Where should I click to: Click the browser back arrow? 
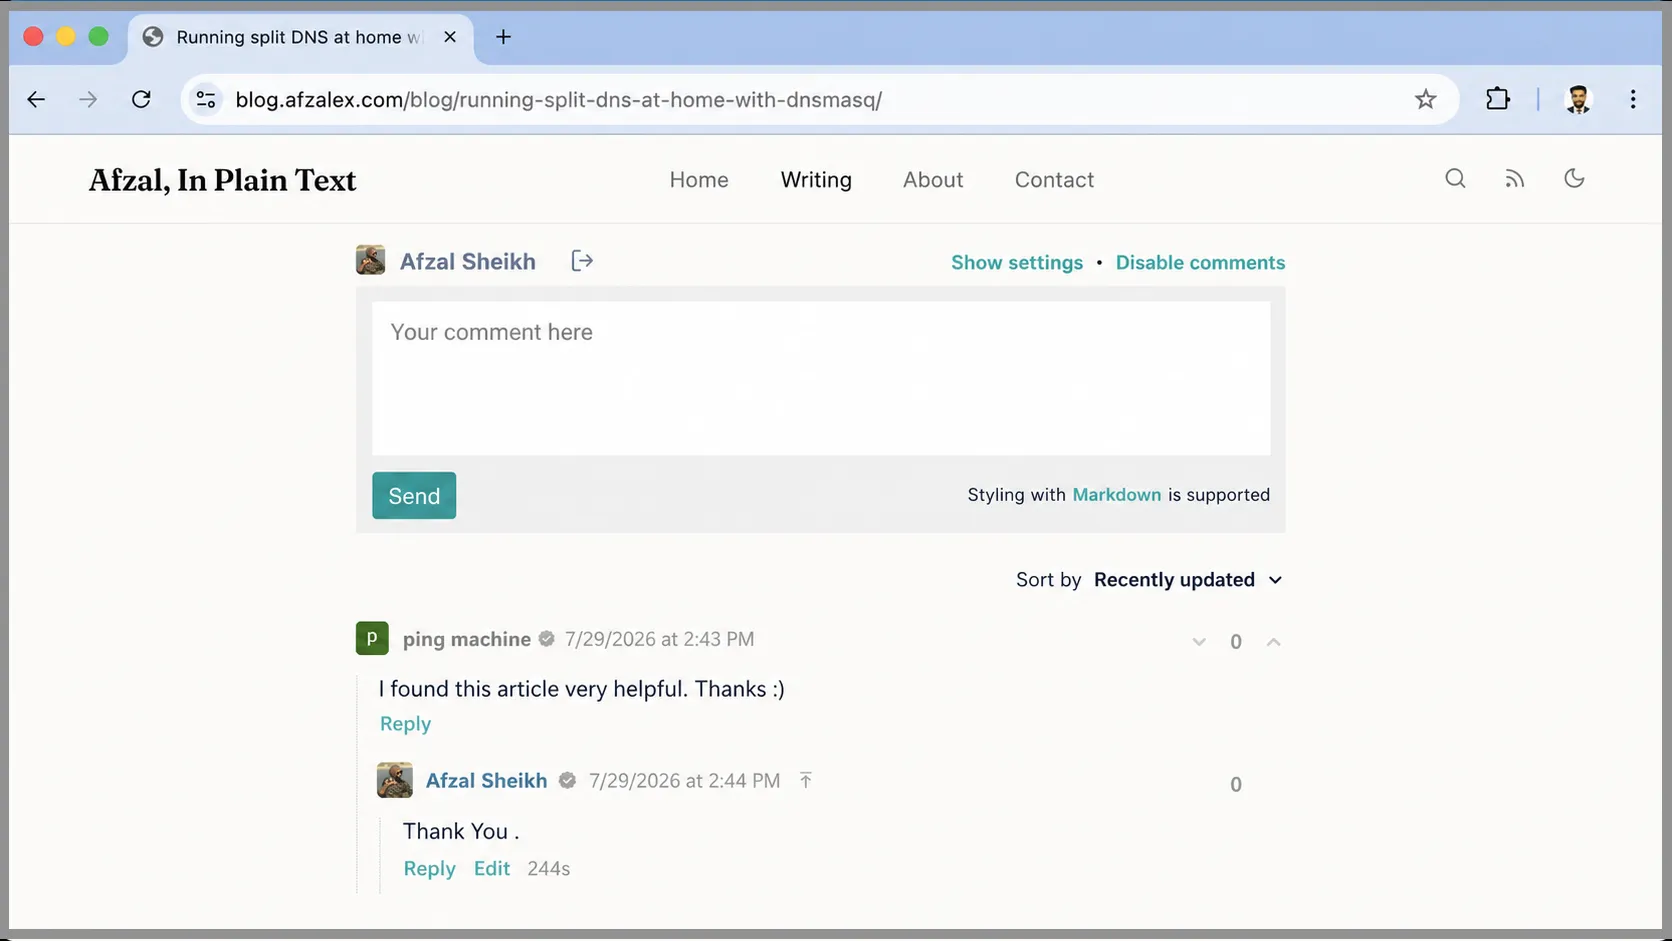click(36, 99)
